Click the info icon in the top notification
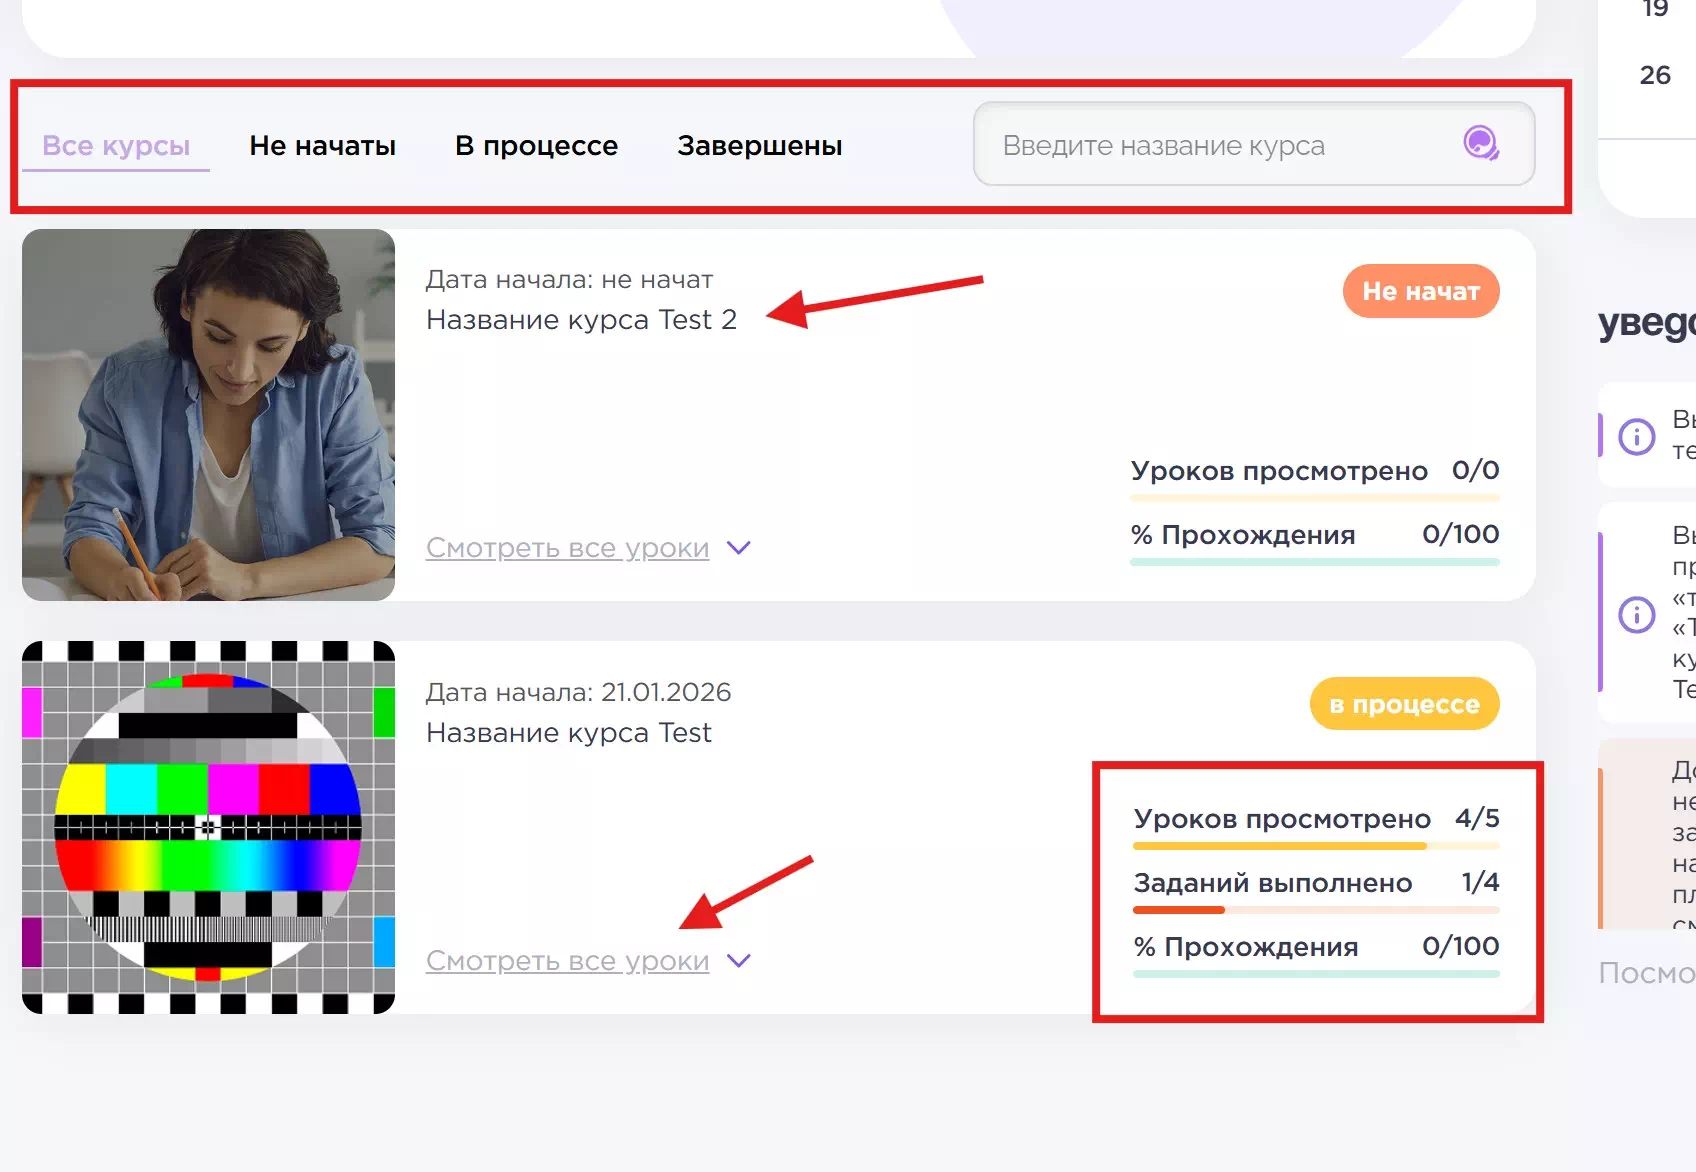Viewport: 1696px width, 1172px height. coord(1637,436)
